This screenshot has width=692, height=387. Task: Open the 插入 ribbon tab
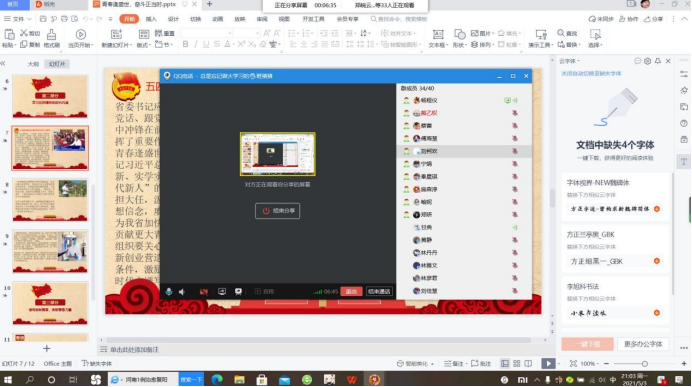[151, 19]
